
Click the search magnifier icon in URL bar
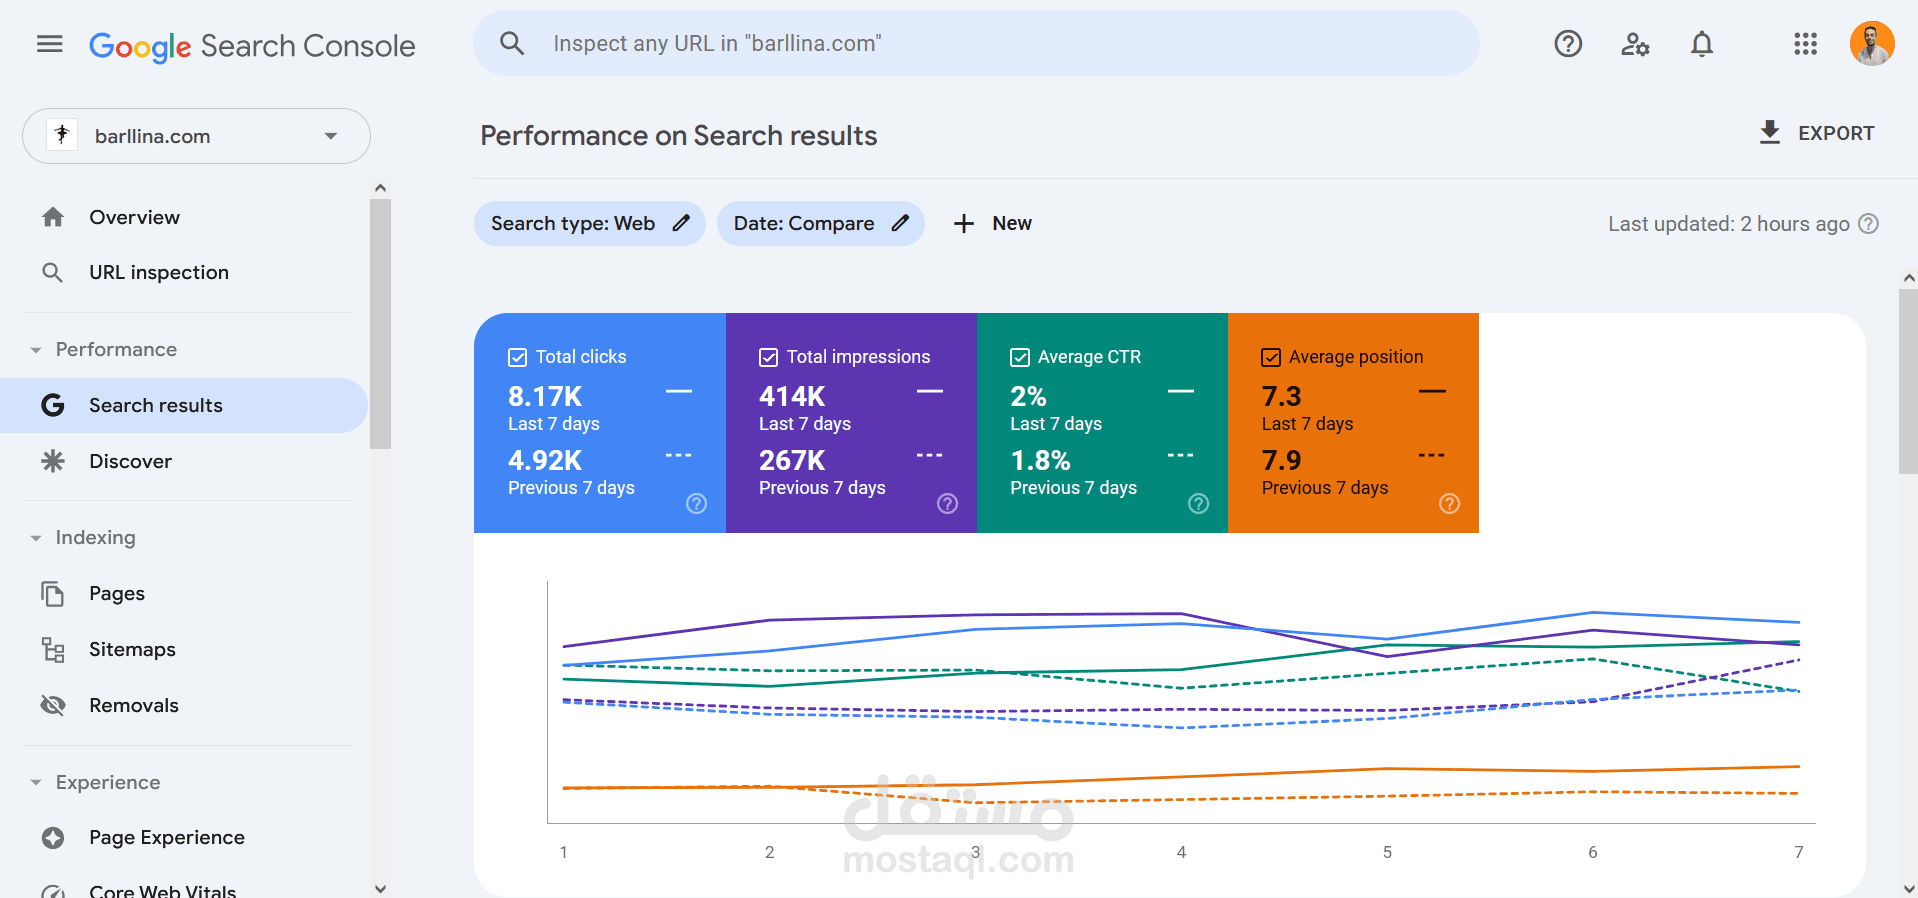(512, 43)
